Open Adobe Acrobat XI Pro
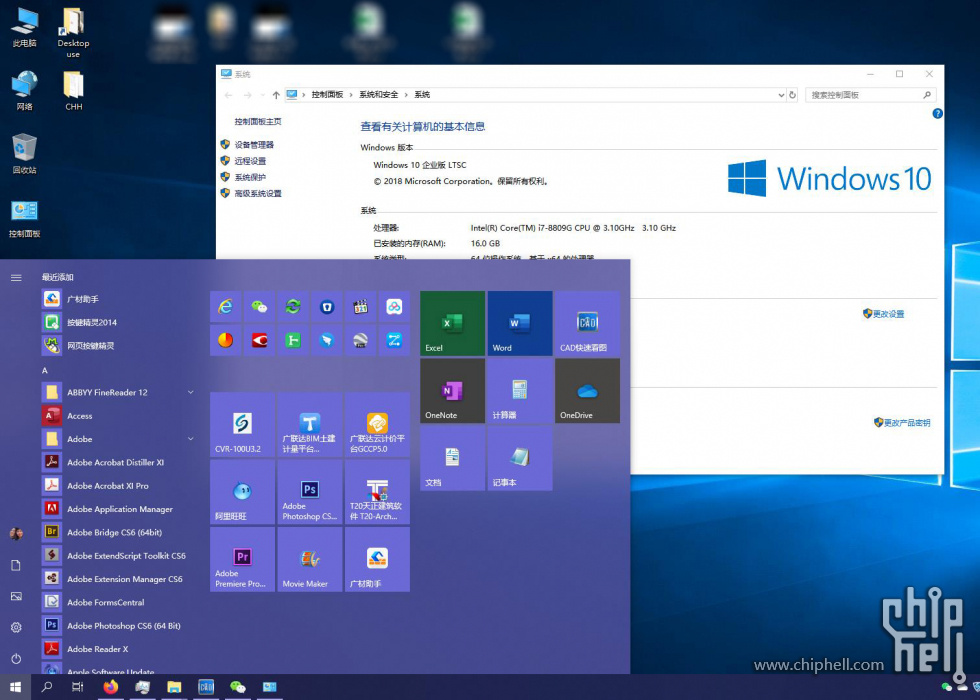980x700 pixels. [x=119, y=486]
